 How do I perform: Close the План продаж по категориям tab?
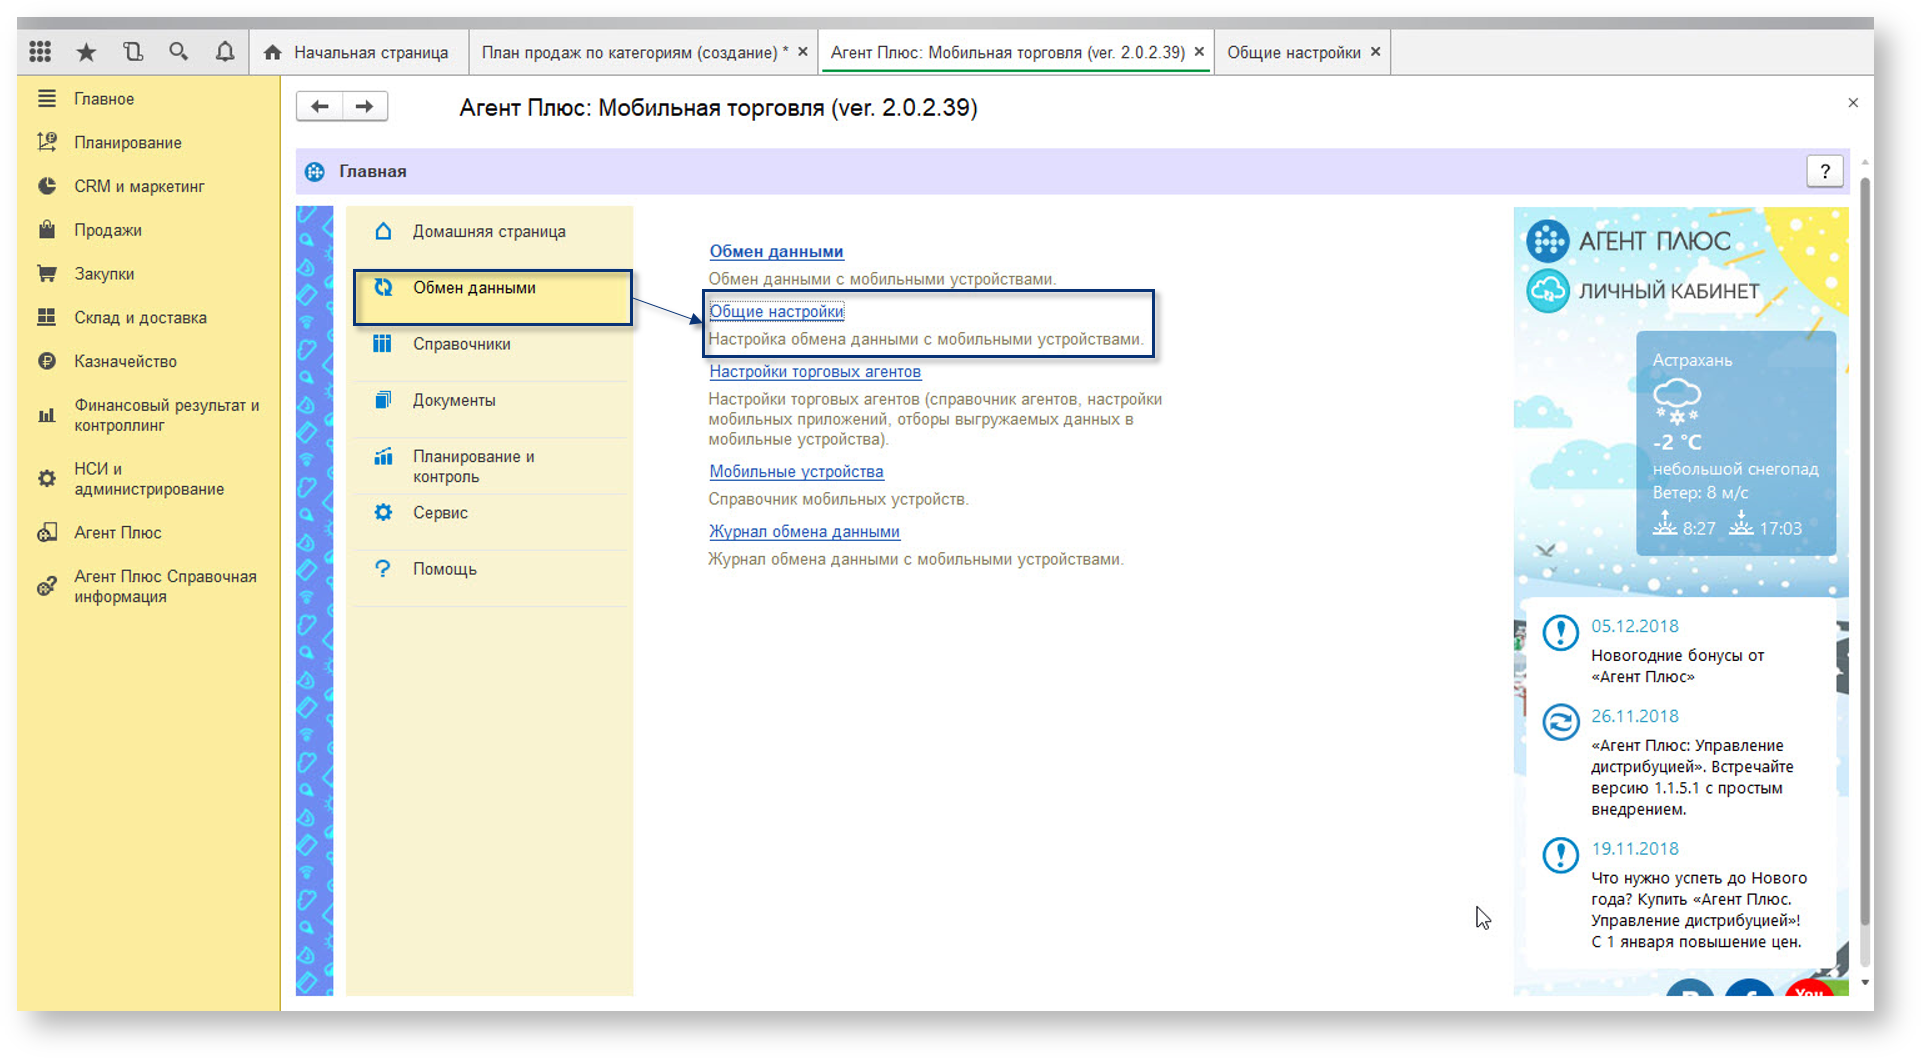[803, 51]
